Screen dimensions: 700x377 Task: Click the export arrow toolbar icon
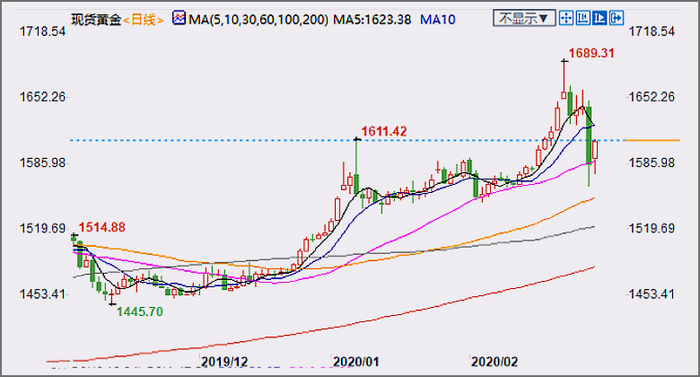[616, 18]
